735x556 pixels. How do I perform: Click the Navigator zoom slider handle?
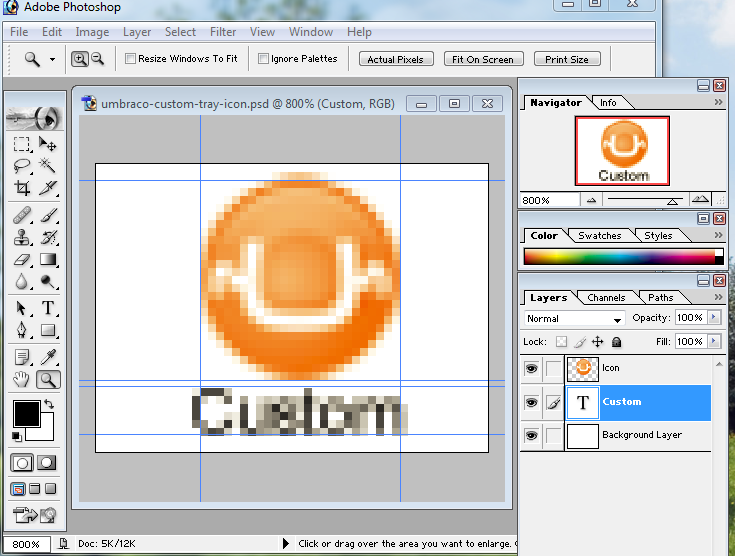point(673,202)
